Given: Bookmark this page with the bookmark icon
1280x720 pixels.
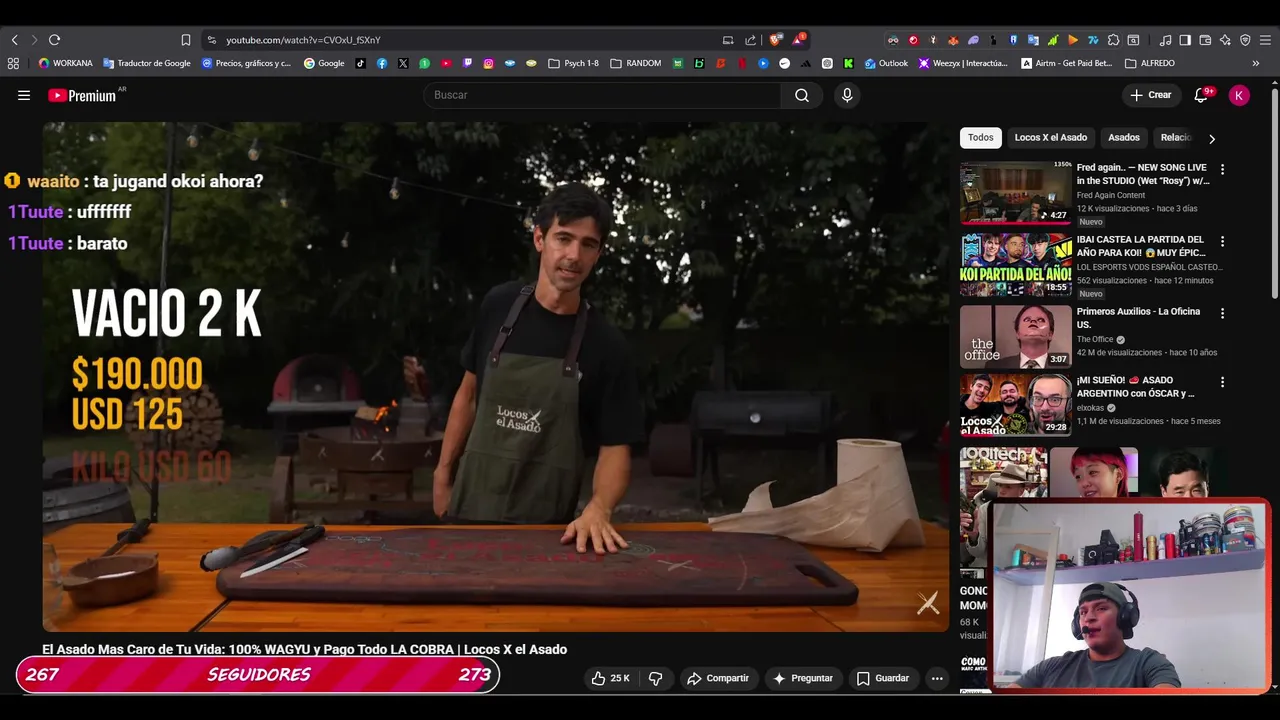Looking at the screenshot, I should coord(185,40).
